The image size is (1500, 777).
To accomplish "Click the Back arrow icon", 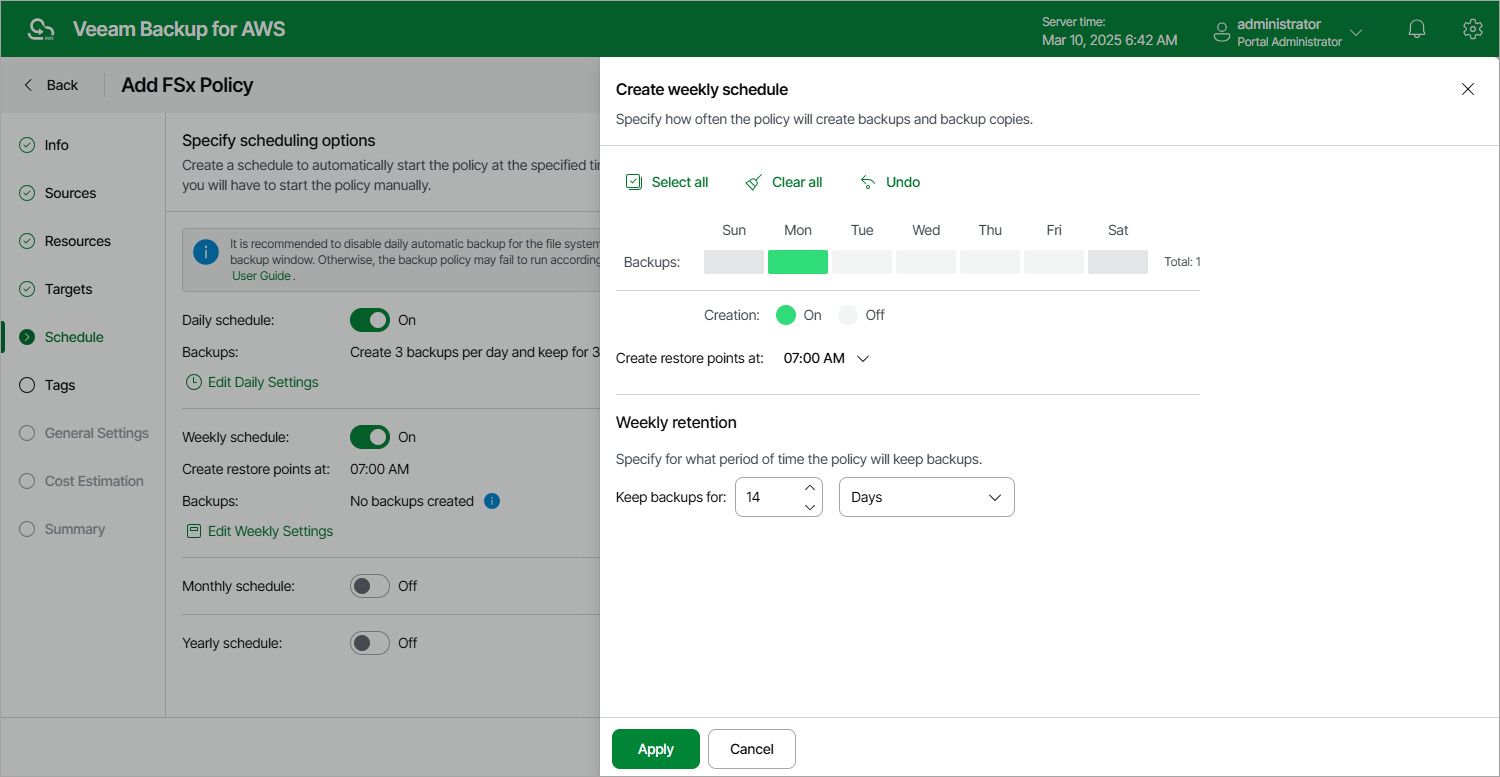I will coord(28,85).
